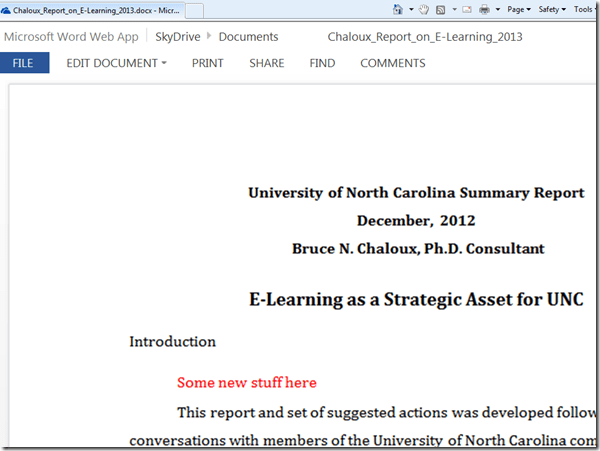Navigate to the Documents breadcrumb link
Viewport: 600px width, 451px height.
248,37
